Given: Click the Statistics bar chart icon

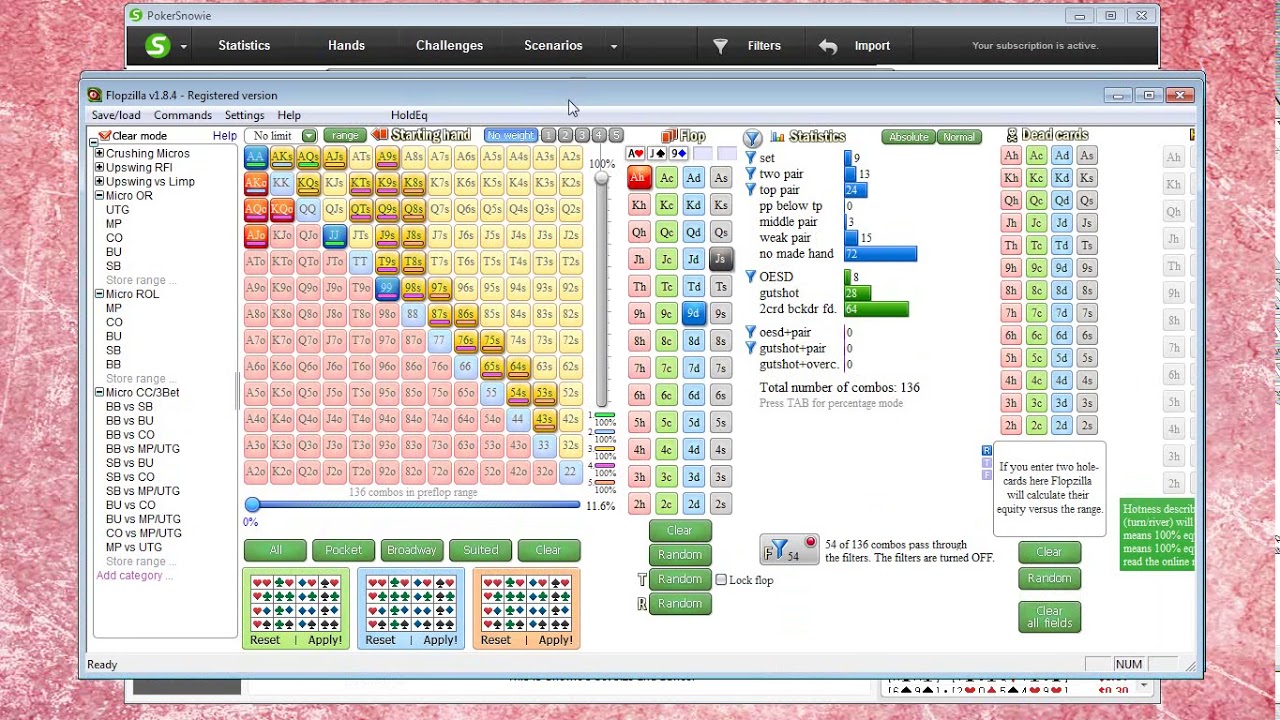Looking at the screenshot, I should point(776,136).
